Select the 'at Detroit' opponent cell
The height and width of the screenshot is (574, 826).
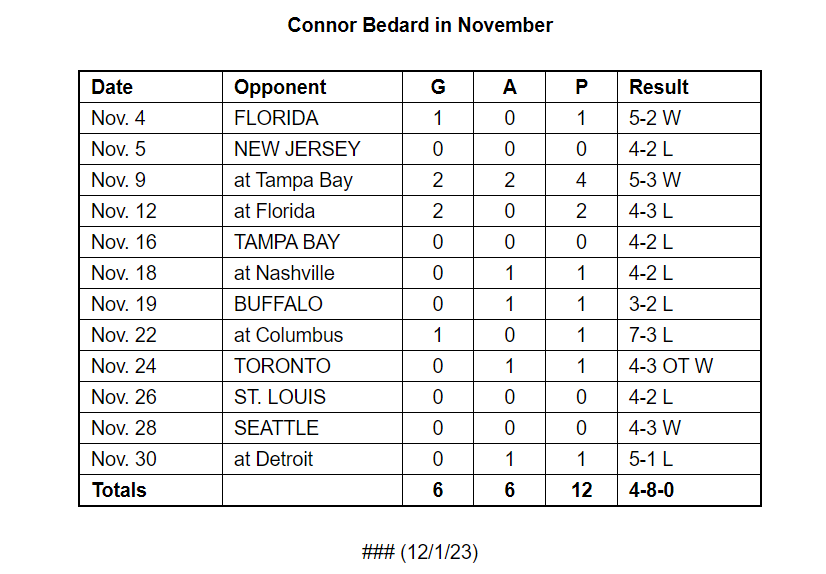click(x=312, y=459)
